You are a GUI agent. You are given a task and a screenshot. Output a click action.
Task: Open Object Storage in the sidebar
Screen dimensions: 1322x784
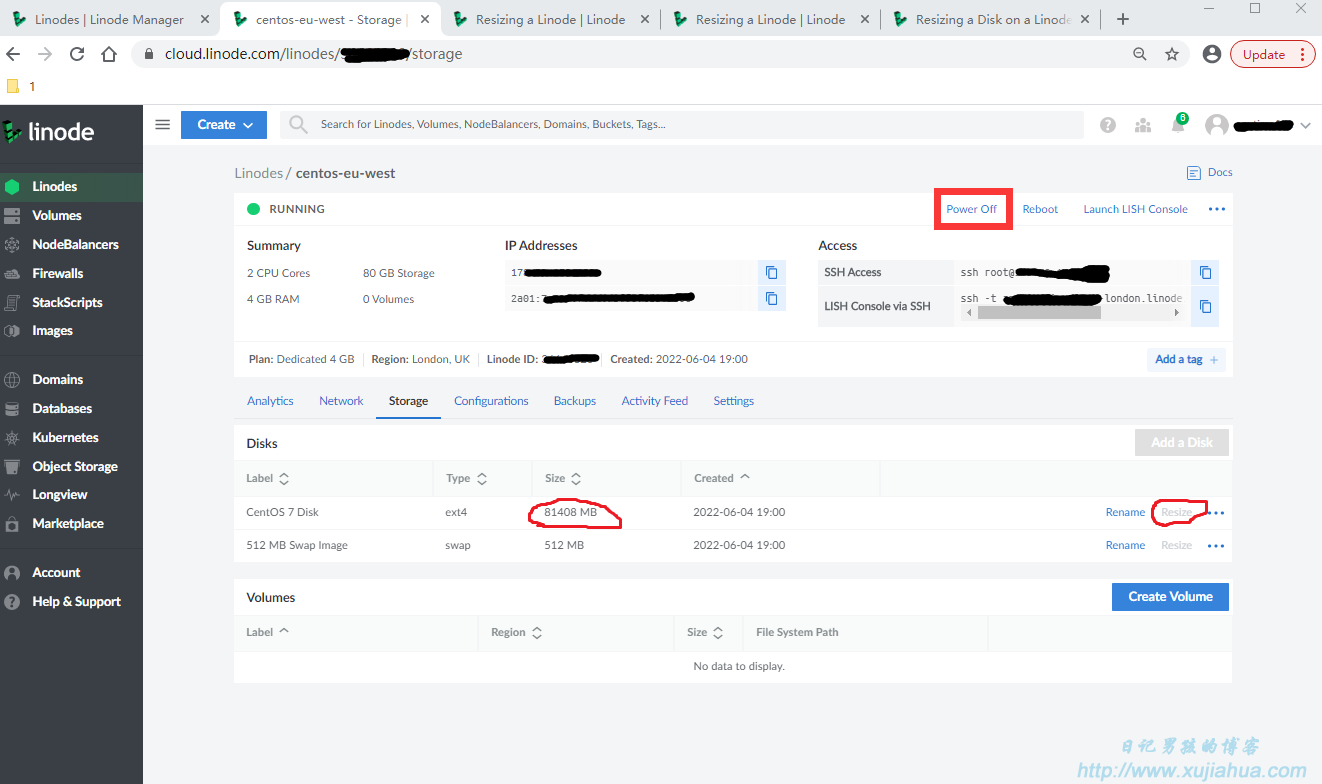(x=71, y=466)
